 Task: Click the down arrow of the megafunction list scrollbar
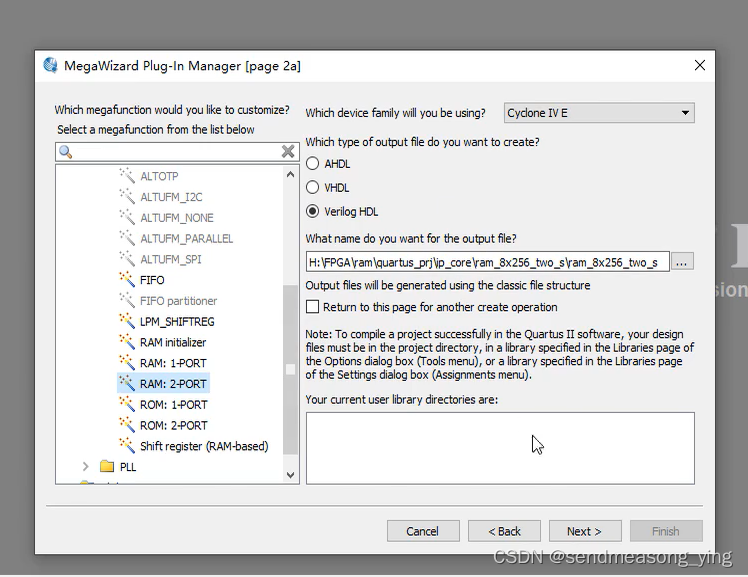point(290,475)
